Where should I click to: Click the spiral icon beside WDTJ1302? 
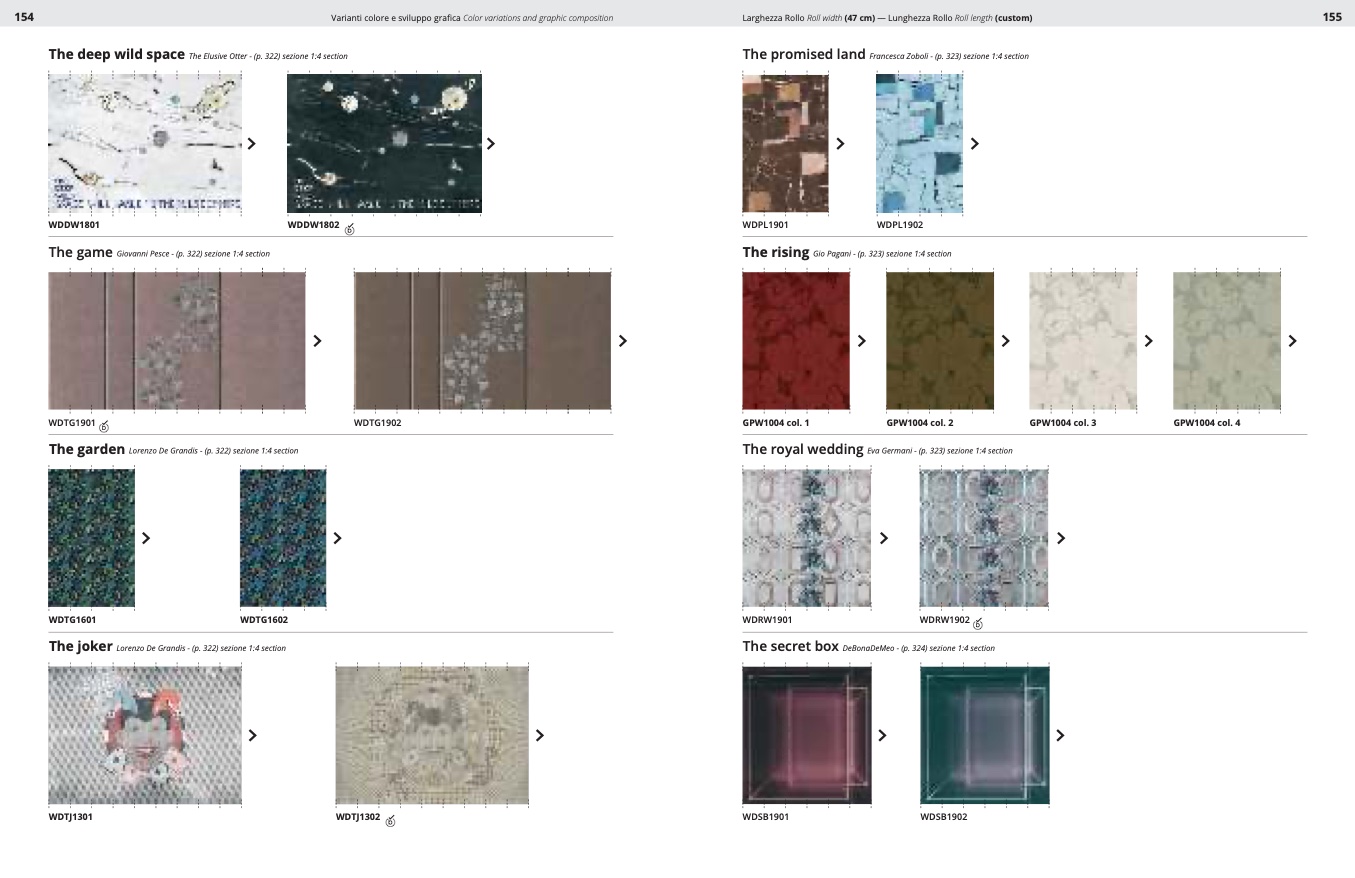coord(390,821)
